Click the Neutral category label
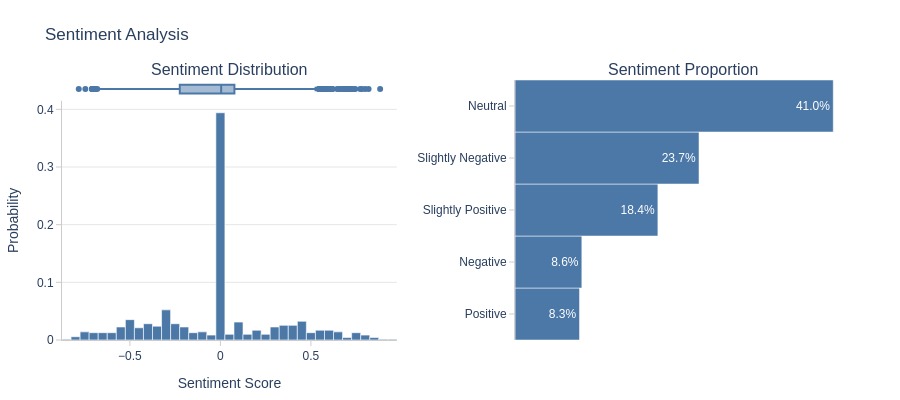This screenshot has width=900, height=400. [487, 106]
